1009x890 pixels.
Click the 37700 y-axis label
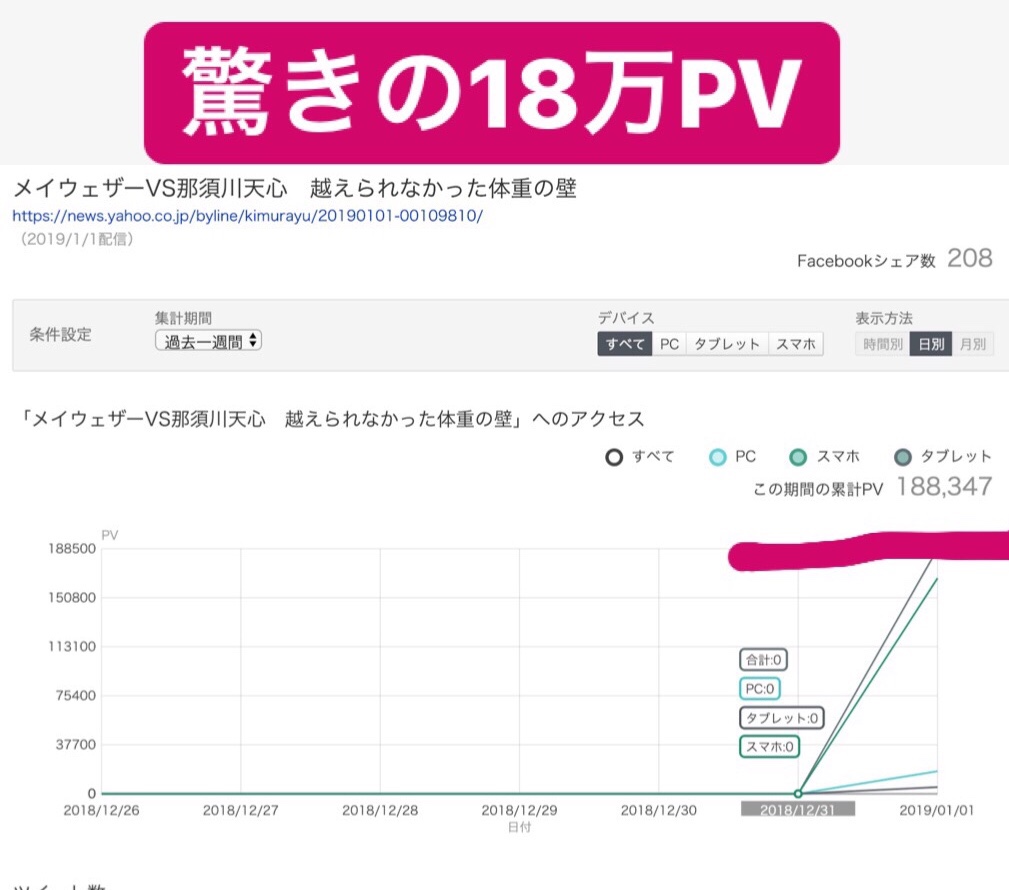(x=75, y=744)
